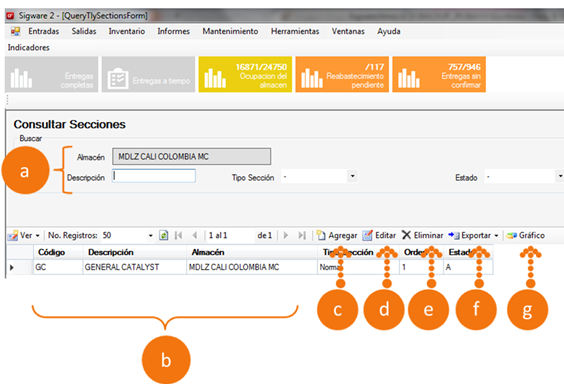This screenshot has height=384, width=564.
Task: Click the Exportar button
Action: (470, 236)
